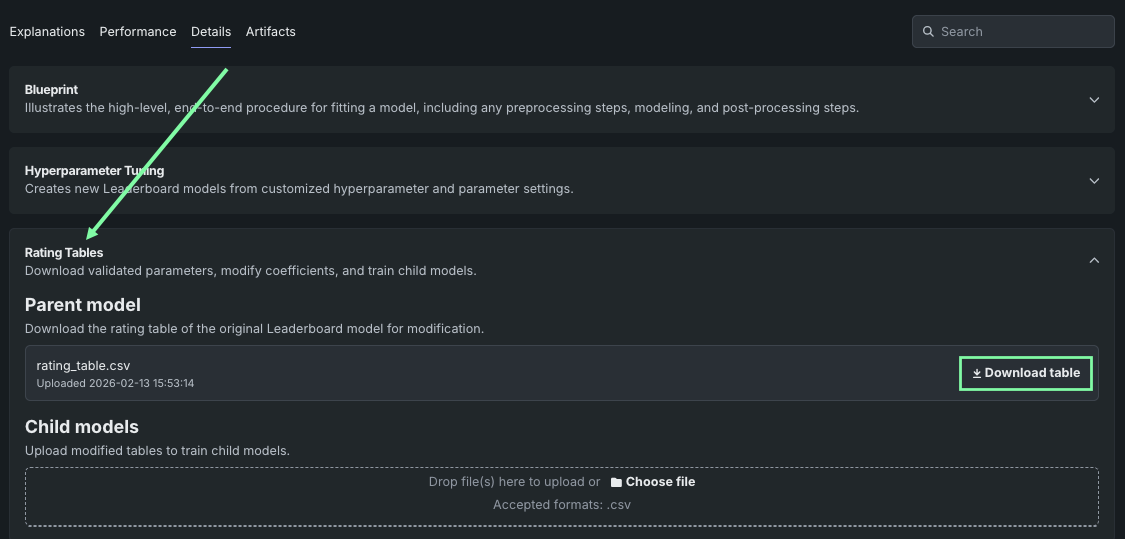Click the download arrow icon on Download table

pyautogui.click(x=977, y=374)
